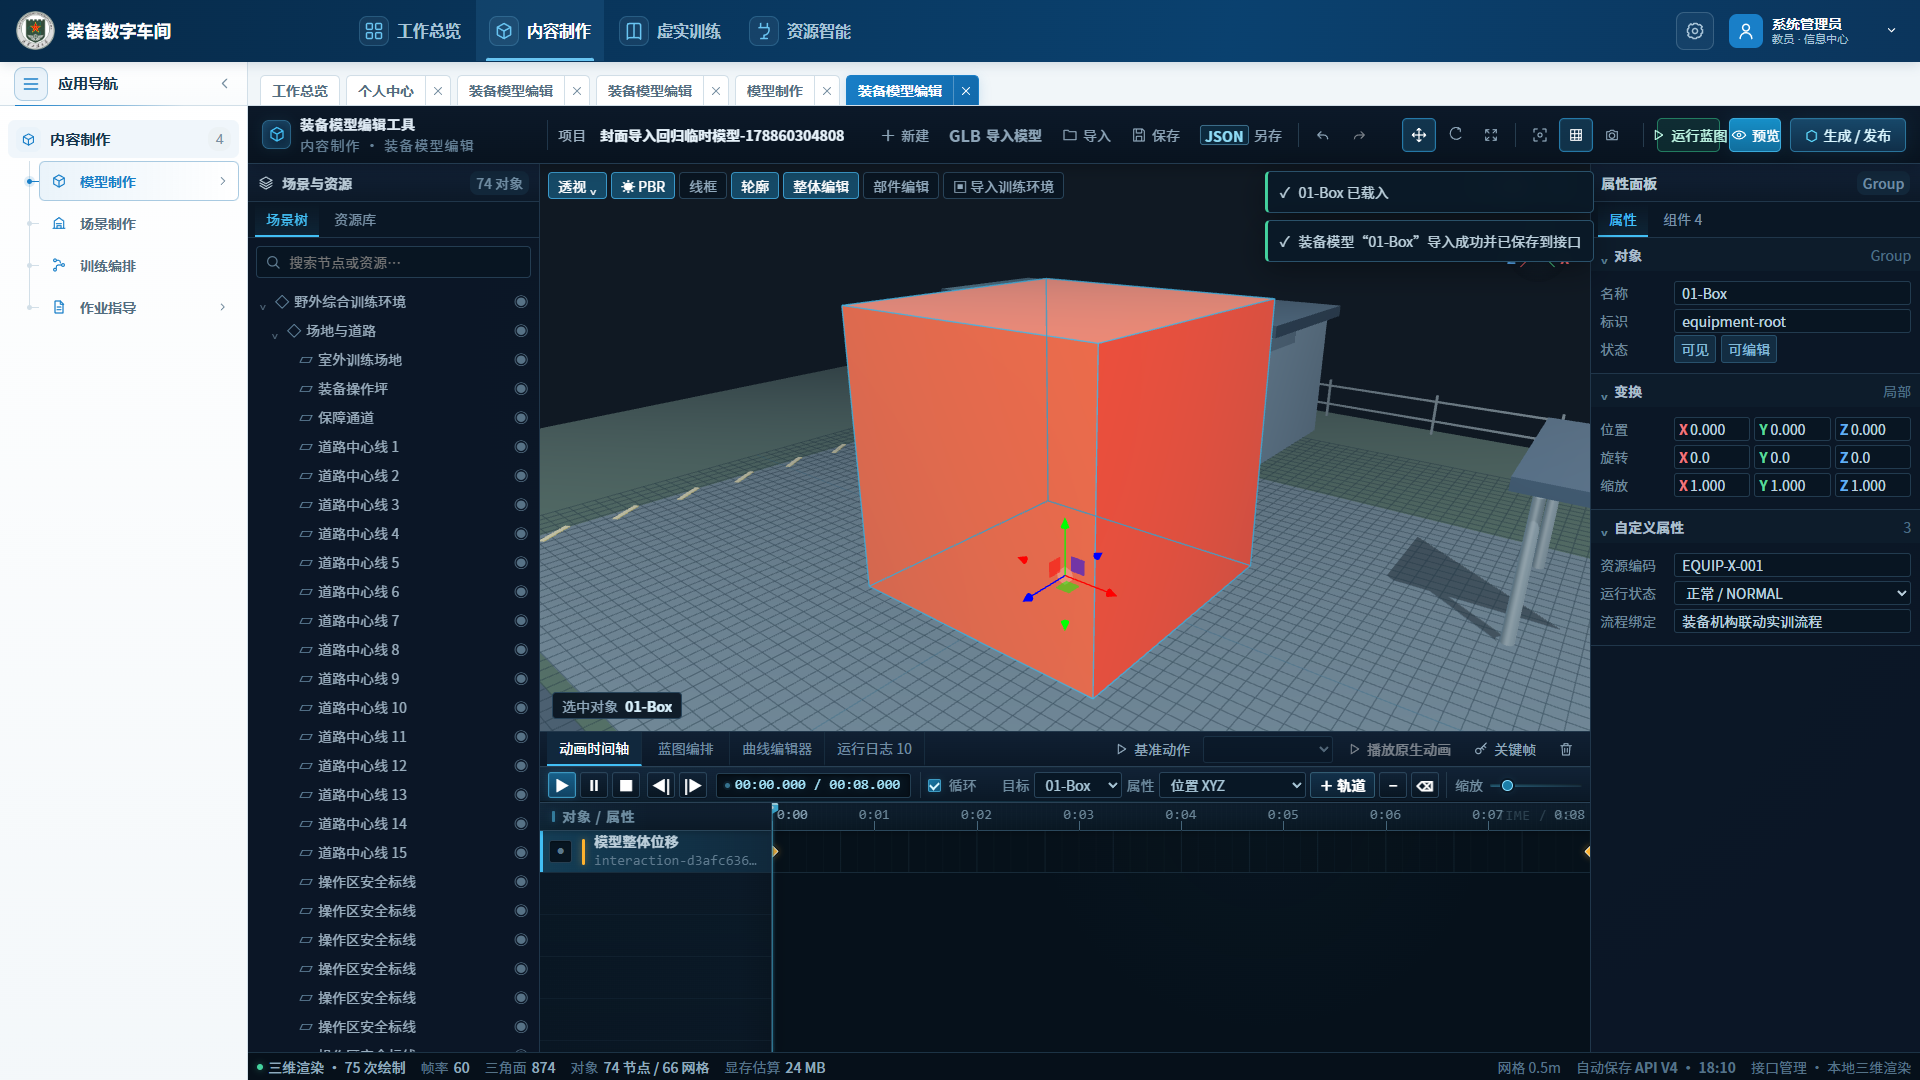
Task: Stop timeline playback
Action: pyautogui.click(x=626, y=786)
